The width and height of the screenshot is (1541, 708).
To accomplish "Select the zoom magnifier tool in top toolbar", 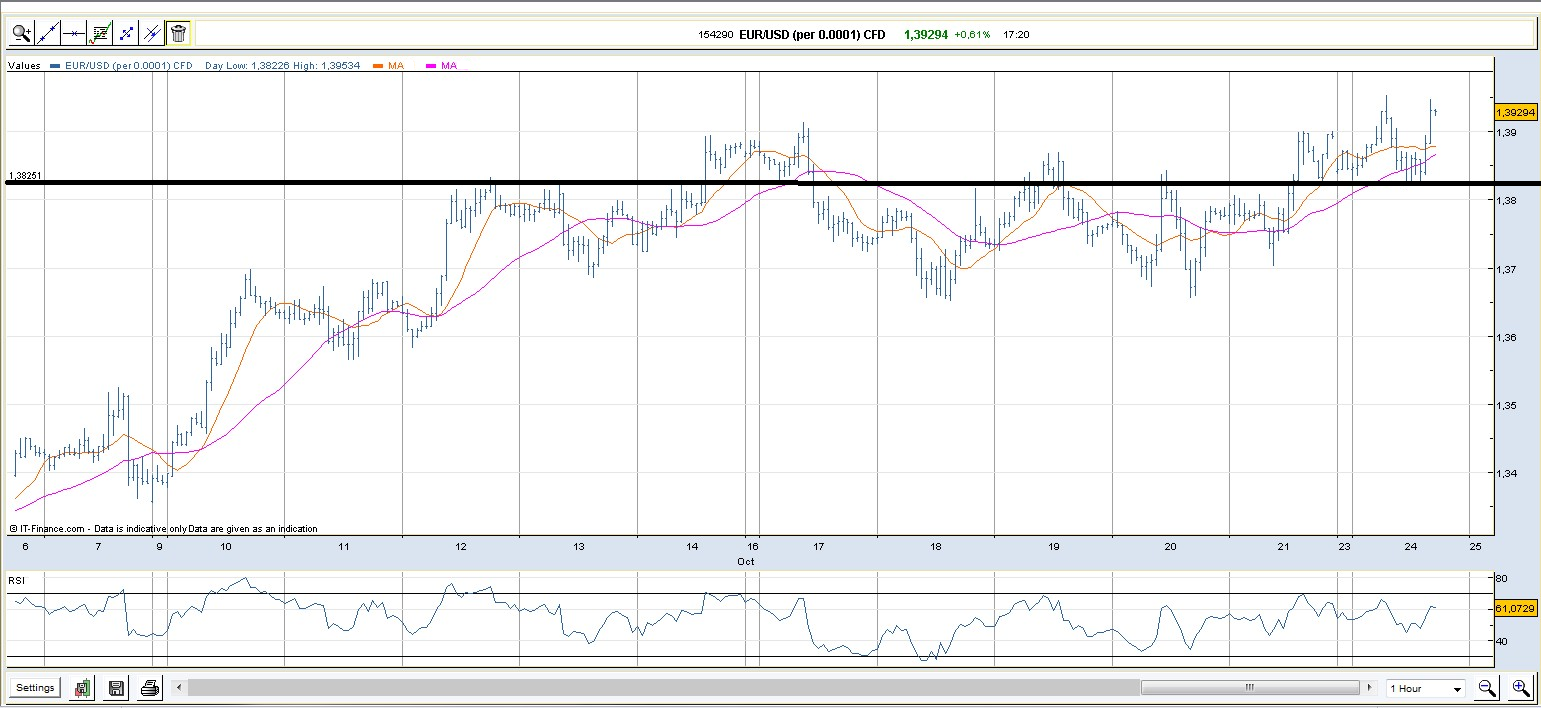I will pos(22,33).
